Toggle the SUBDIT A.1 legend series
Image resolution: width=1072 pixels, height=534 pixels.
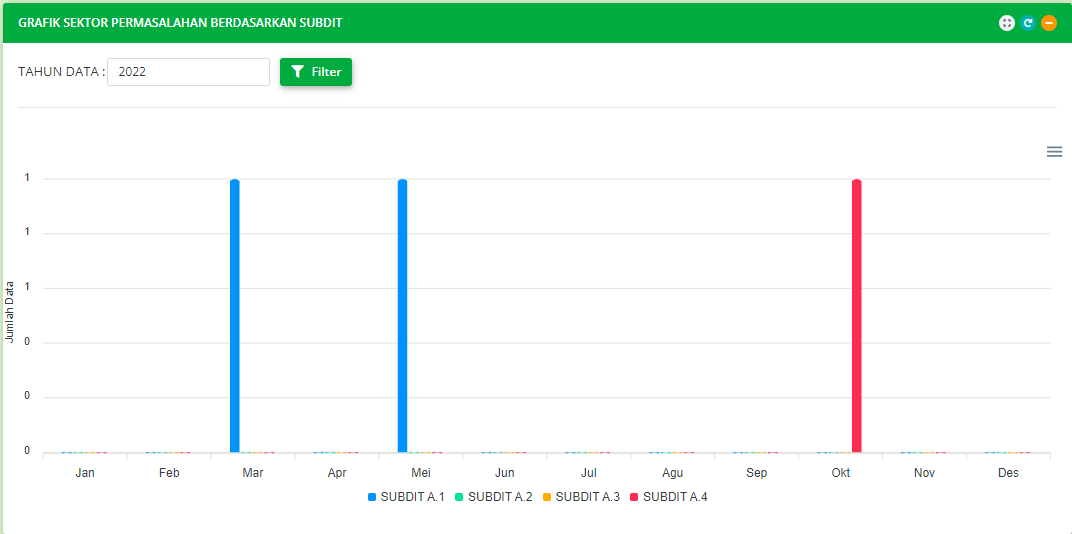coord(406,497)
